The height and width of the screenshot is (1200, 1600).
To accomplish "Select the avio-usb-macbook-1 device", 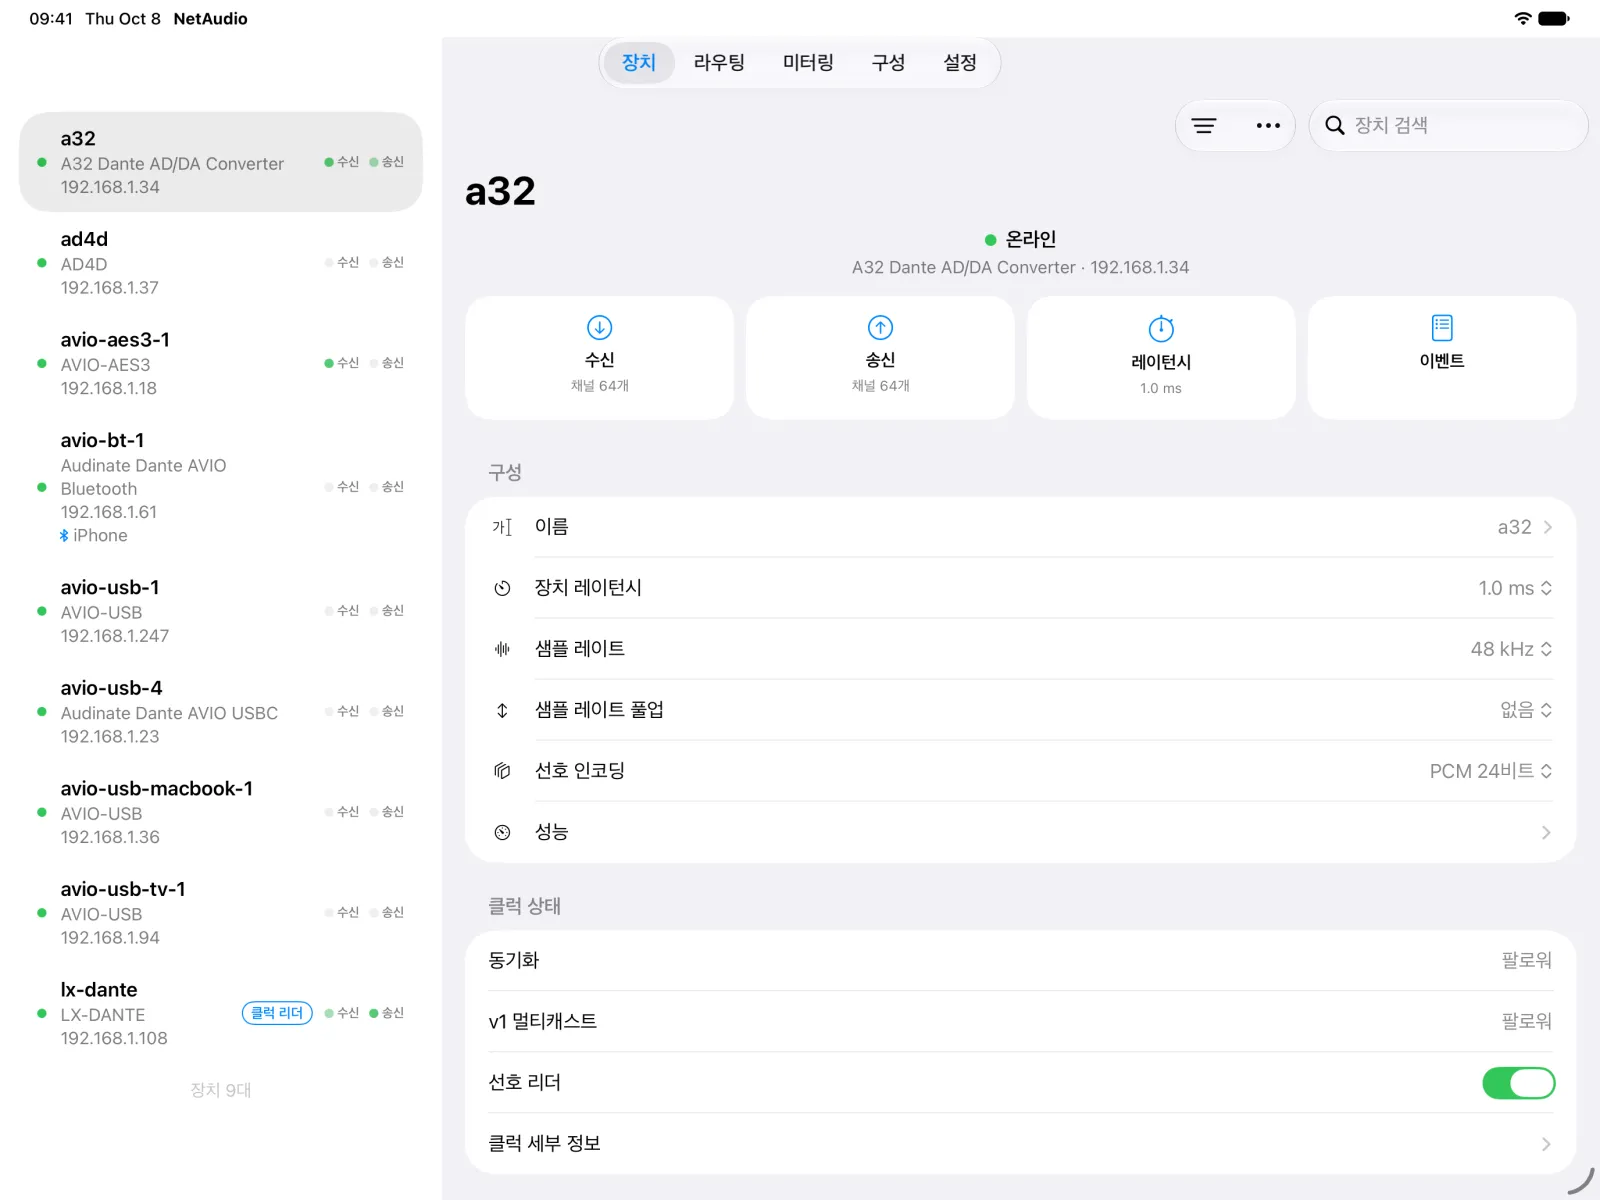I will [221, 813].
